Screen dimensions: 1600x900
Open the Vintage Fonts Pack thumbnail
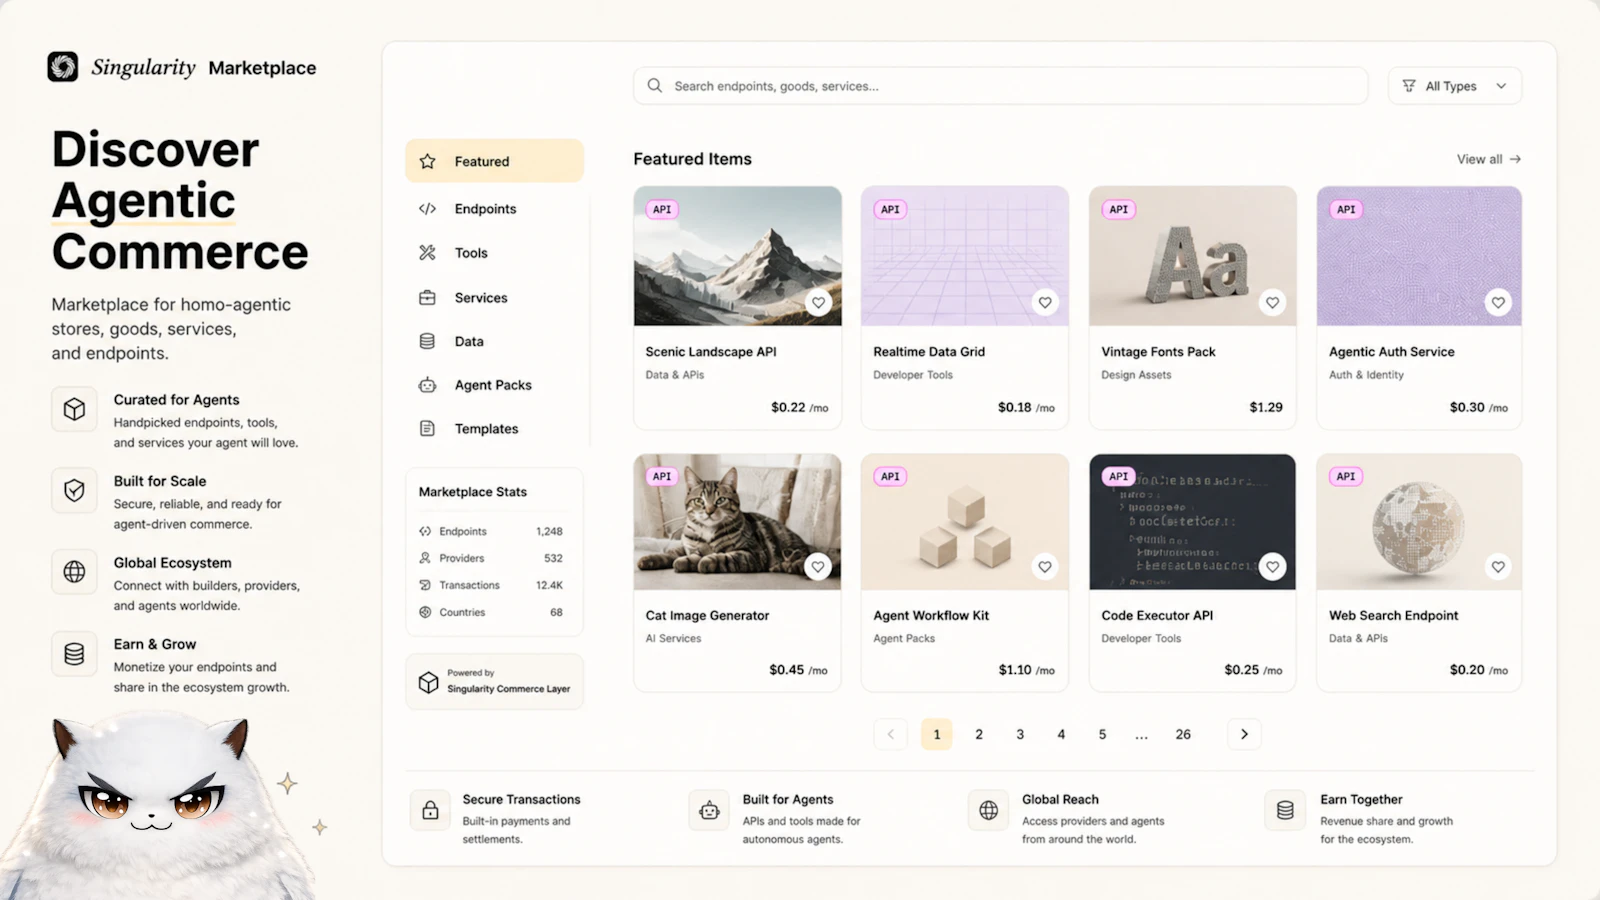click(1193, 256)
